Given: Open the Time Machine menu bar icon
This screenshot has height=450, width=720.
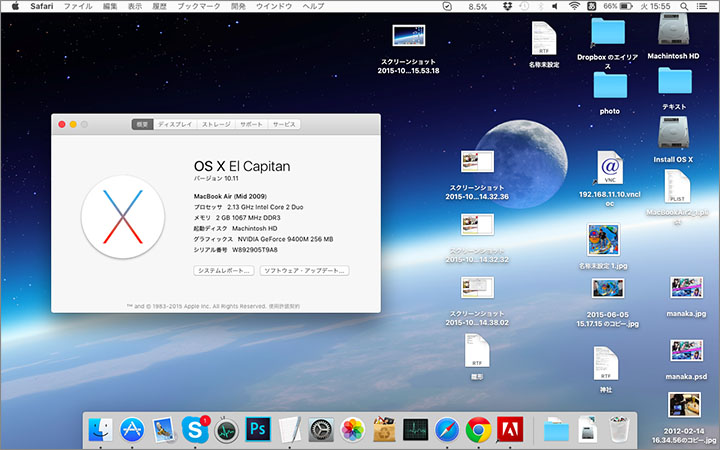Looking at the screenshot, I should click(x=524, y=6).
